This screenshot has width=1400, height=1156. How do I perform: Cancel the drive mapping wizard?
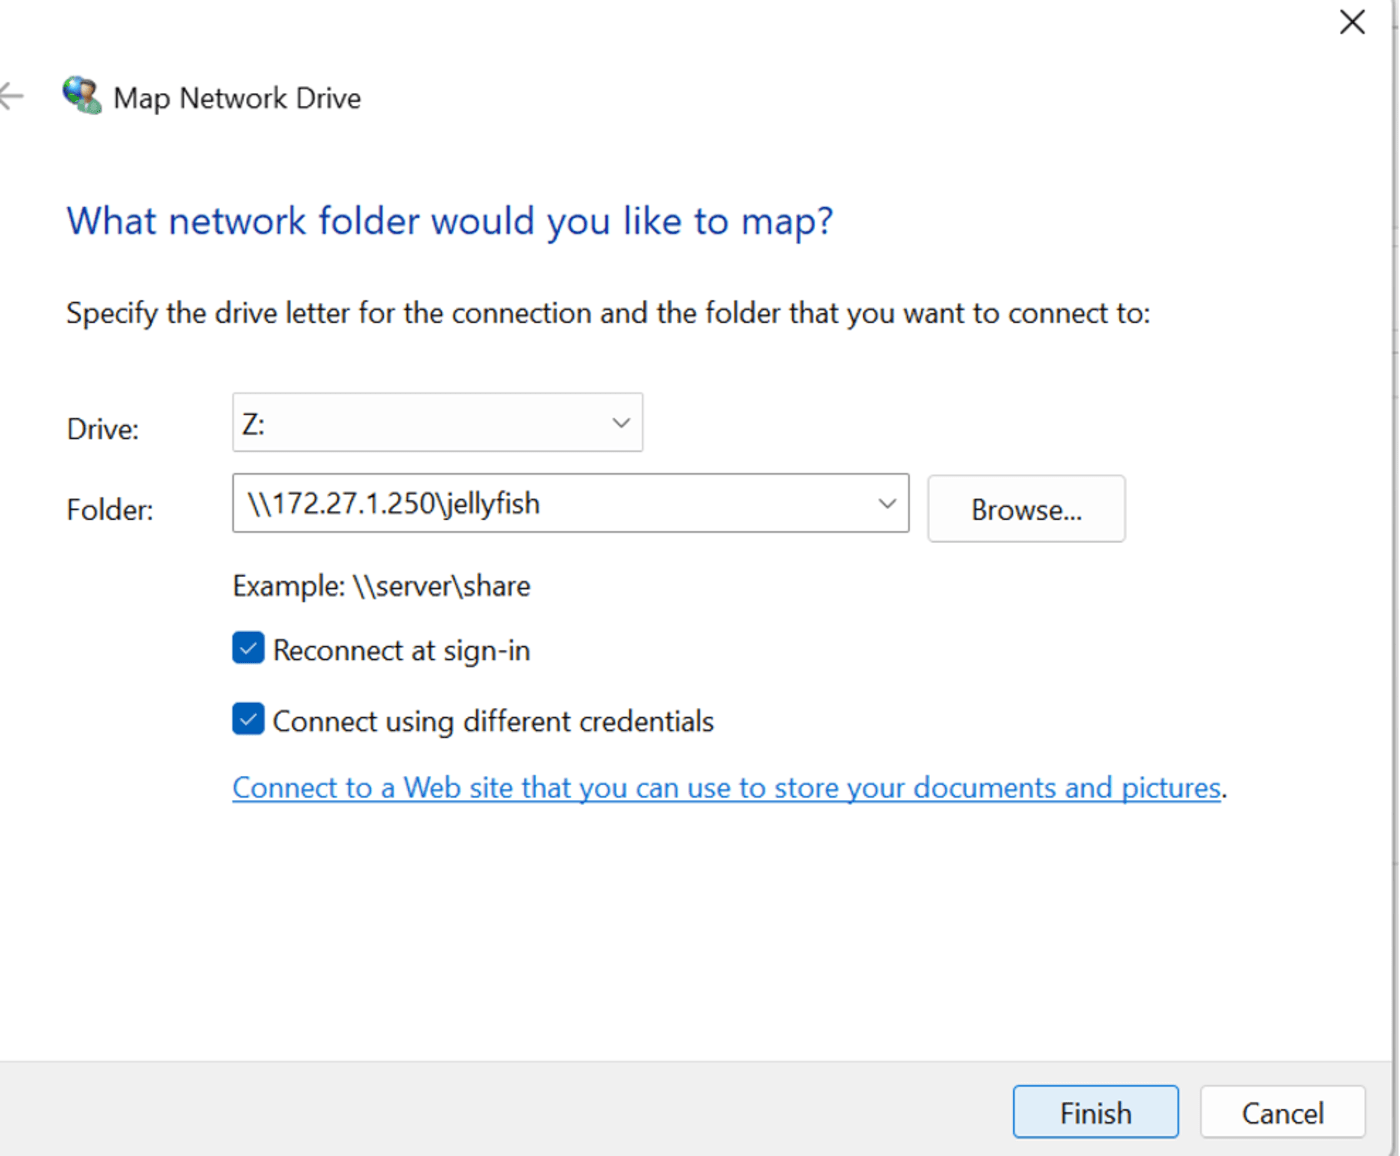(x=1283, y=1112)
